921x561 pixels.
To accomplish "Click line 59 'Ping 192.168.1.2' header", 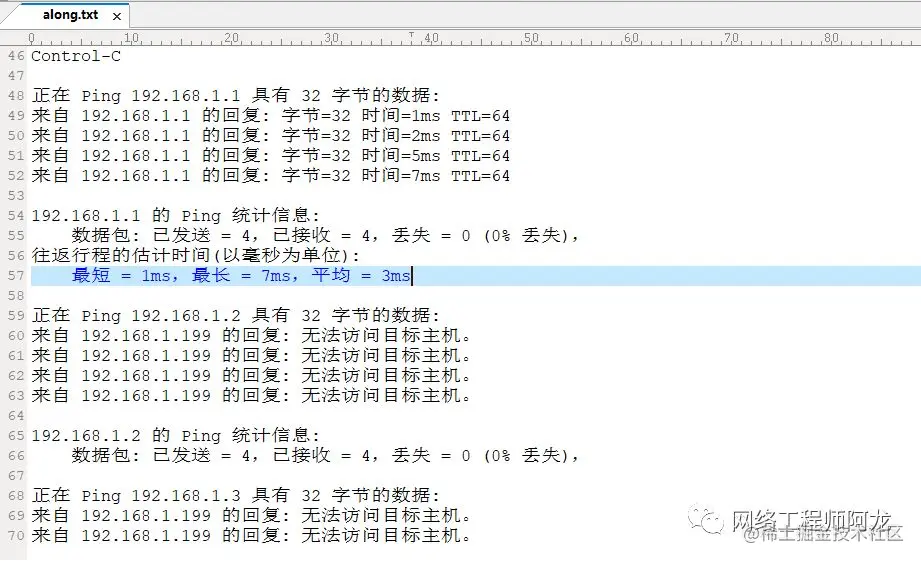I will [x=236, y=315].
